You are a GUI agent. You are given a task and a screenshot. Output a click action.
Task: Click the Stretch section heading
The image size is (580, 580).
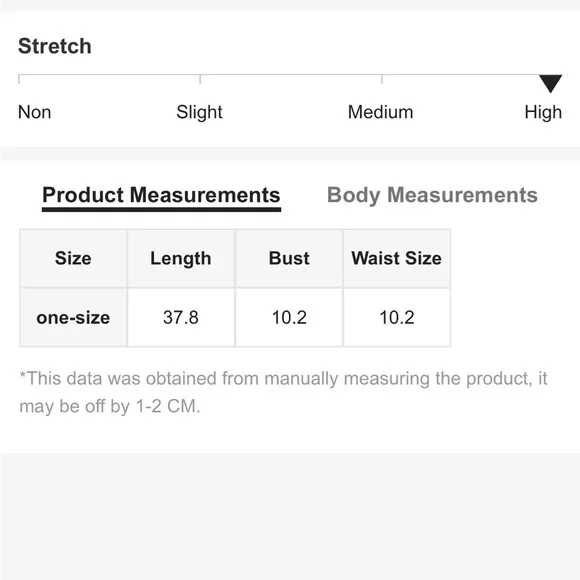pos(55,46)
